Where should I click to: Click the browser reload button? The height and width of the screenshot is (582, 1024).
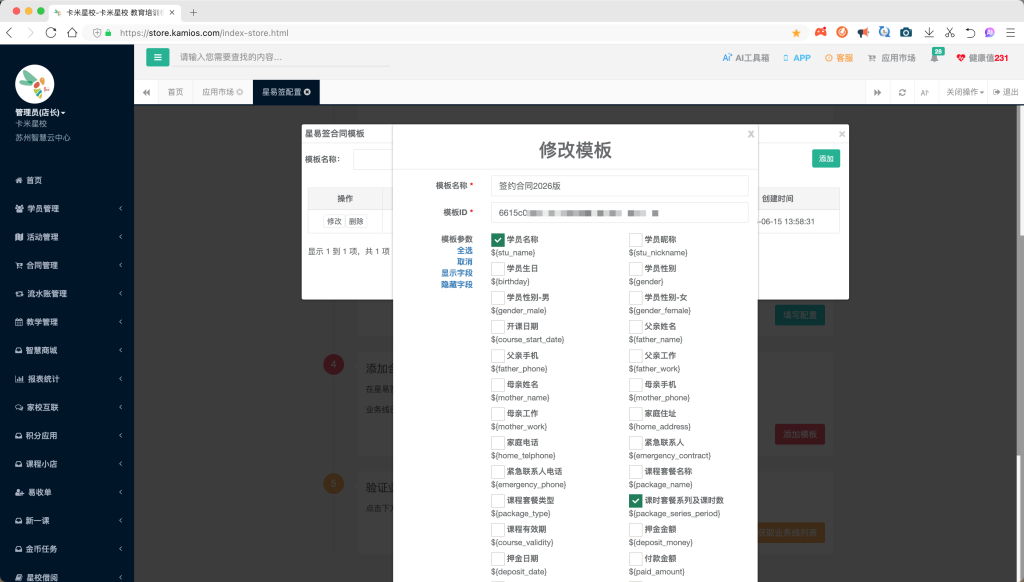[x=51, y=33]
